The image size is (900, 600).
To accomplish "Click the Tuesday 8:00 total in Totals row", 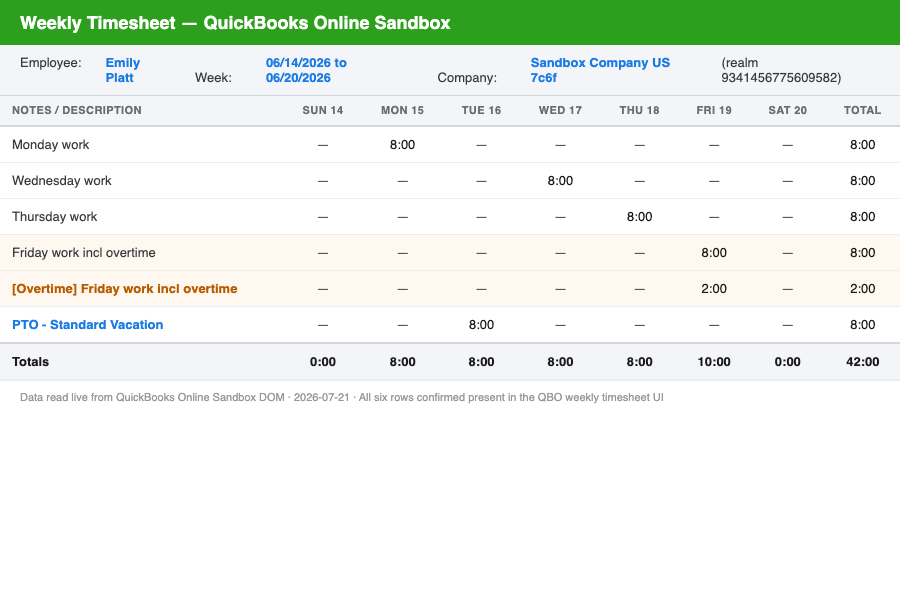I will click(x=481, y=362).
